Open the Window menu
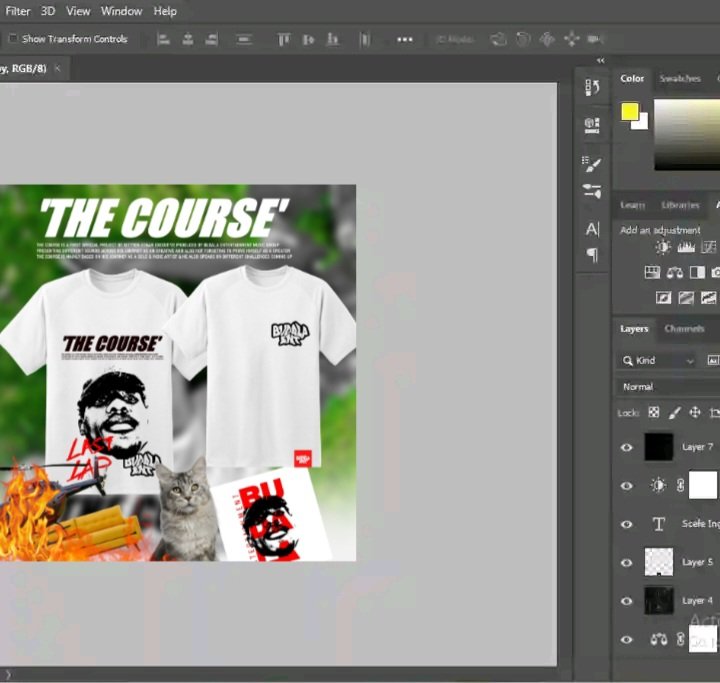720x683 pixels. click(122, 11)
